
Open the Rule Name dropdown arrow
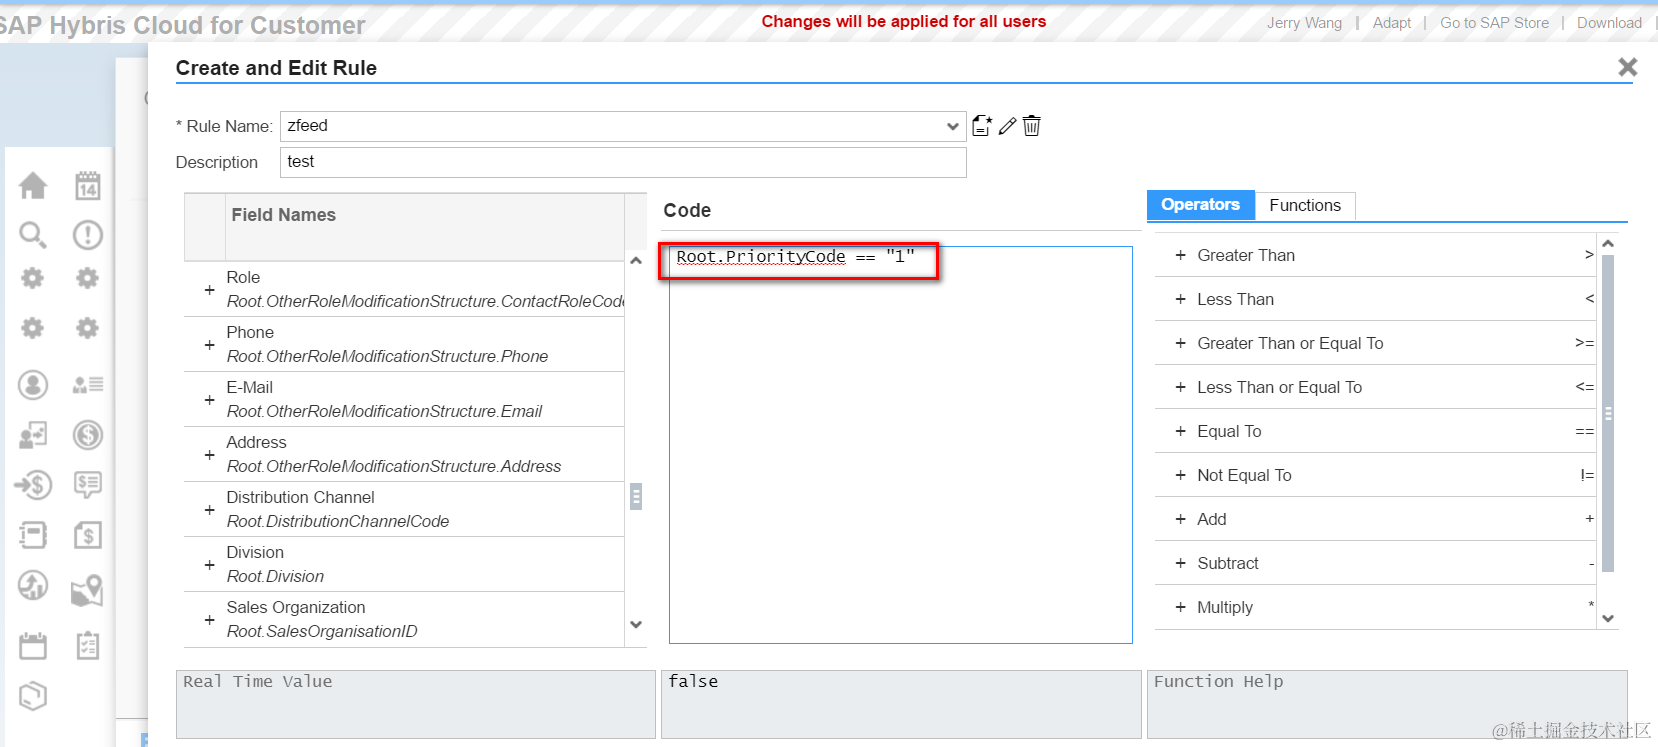point(952,126)
